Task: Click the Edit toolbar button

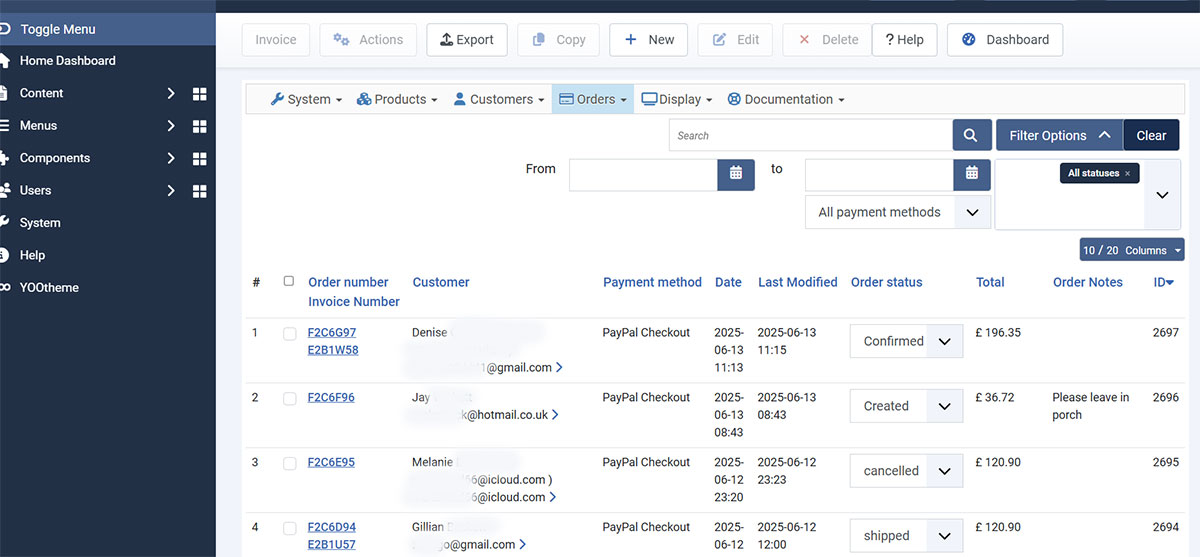Action: [x=736, y=40]
